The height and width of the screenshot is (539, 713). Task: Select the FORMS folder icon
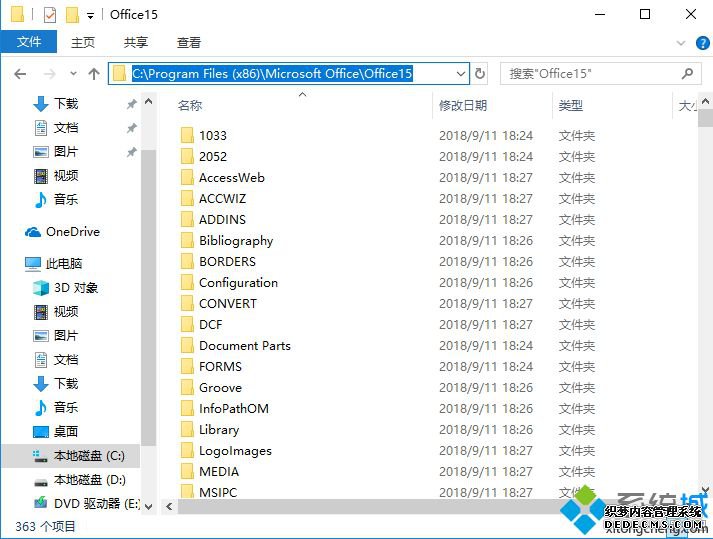point(187,367)
